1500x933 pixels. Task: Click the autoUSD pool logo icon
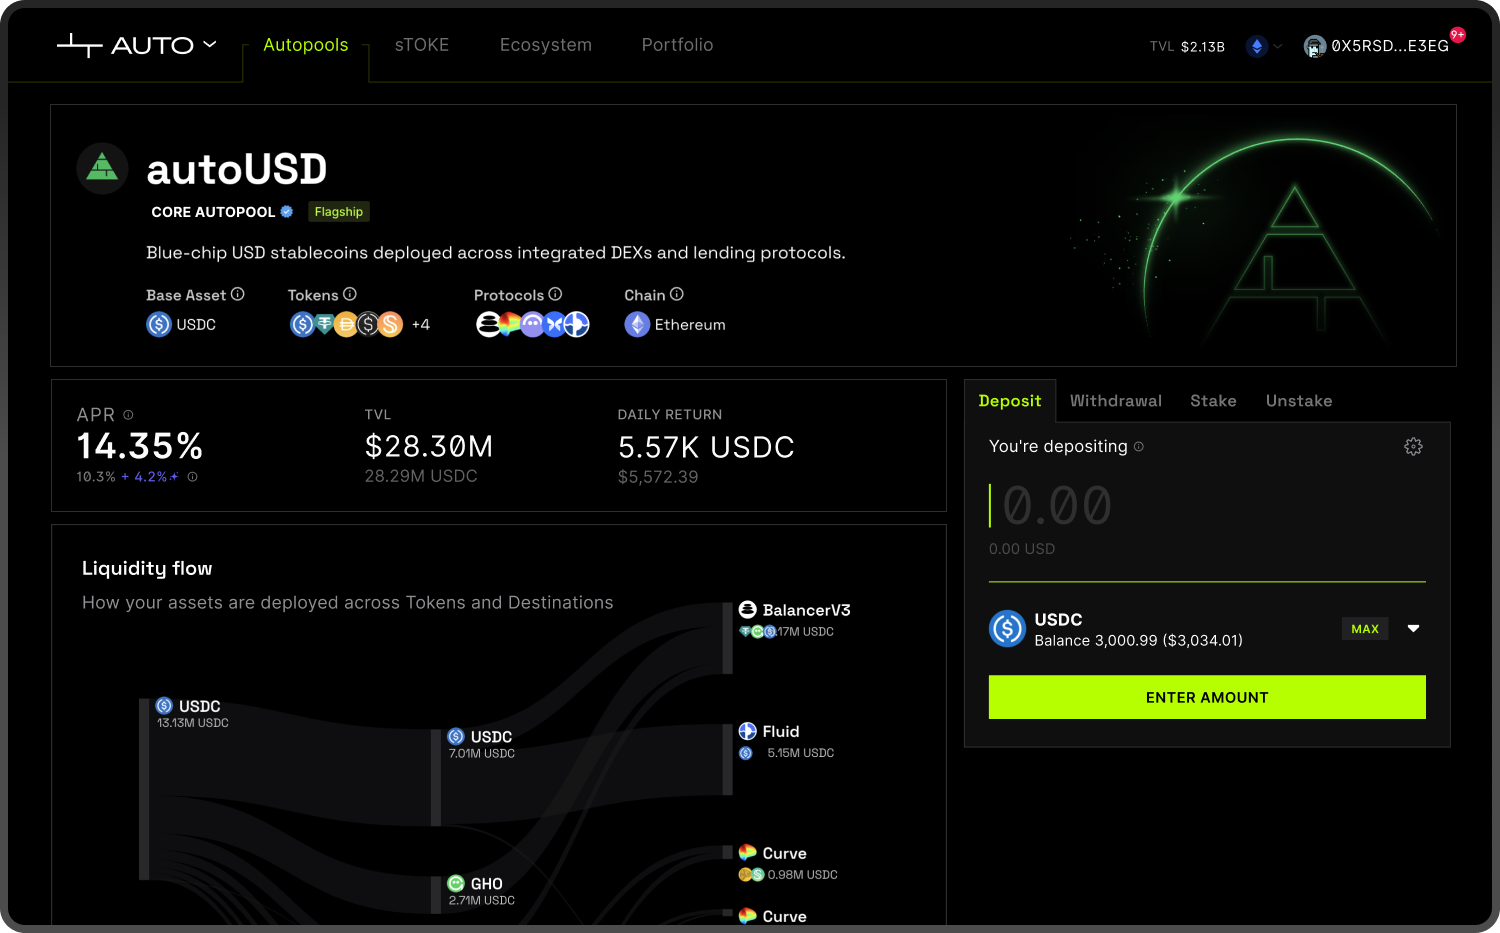pyautogui.click(x=102, y=168)
